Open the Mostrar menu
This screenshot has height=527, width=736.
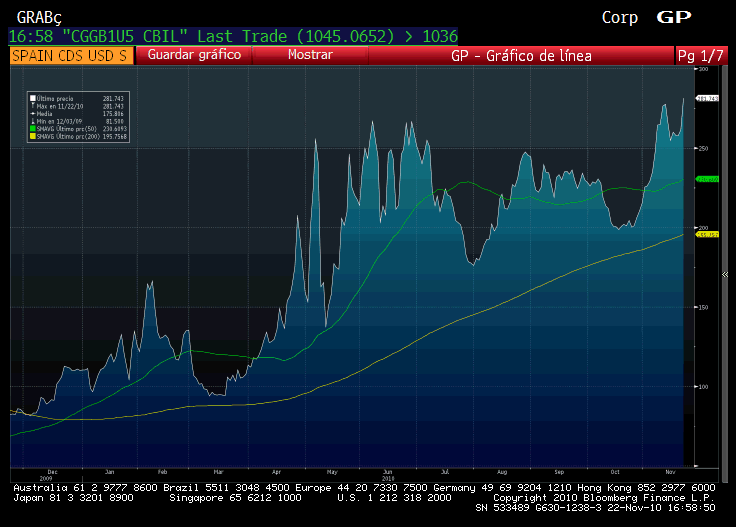310,55
